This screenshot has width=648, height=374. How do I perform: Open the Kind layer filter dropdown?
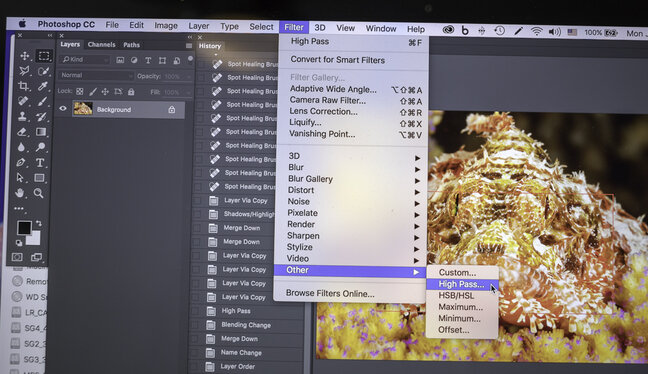[x=85, y=60]
